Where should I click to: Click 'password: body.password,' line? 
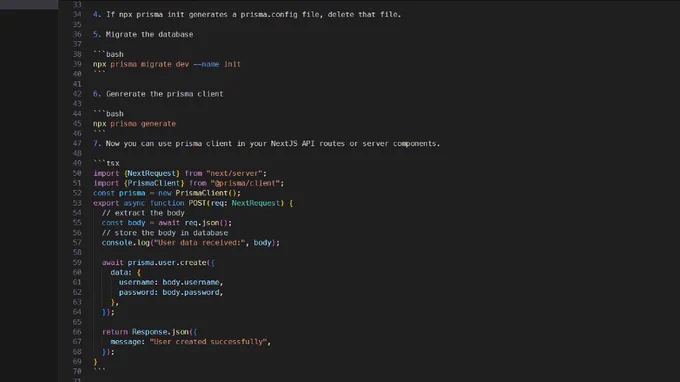171,292
